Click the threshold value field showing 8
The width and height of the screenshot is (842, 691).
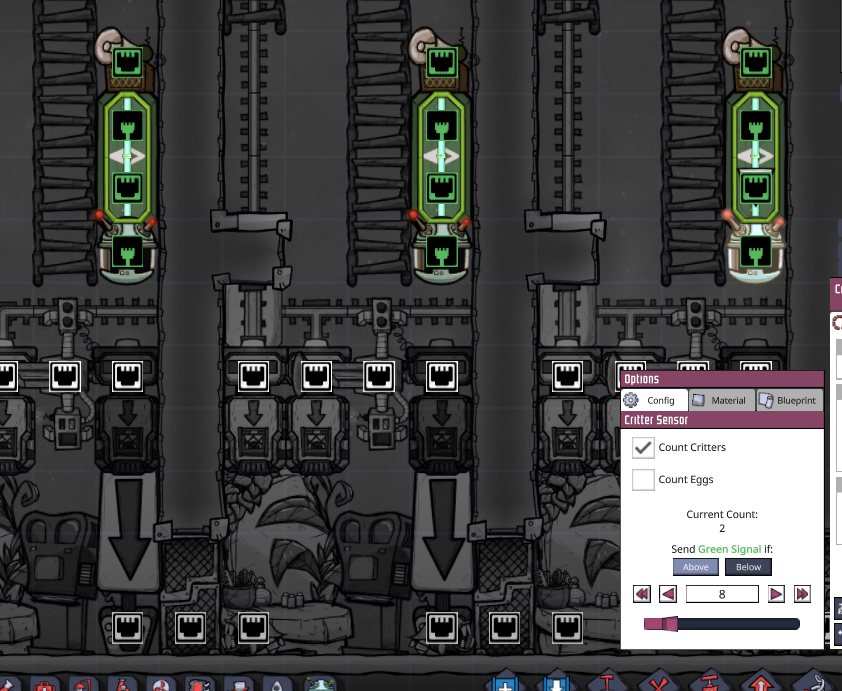tap(722, 594)
